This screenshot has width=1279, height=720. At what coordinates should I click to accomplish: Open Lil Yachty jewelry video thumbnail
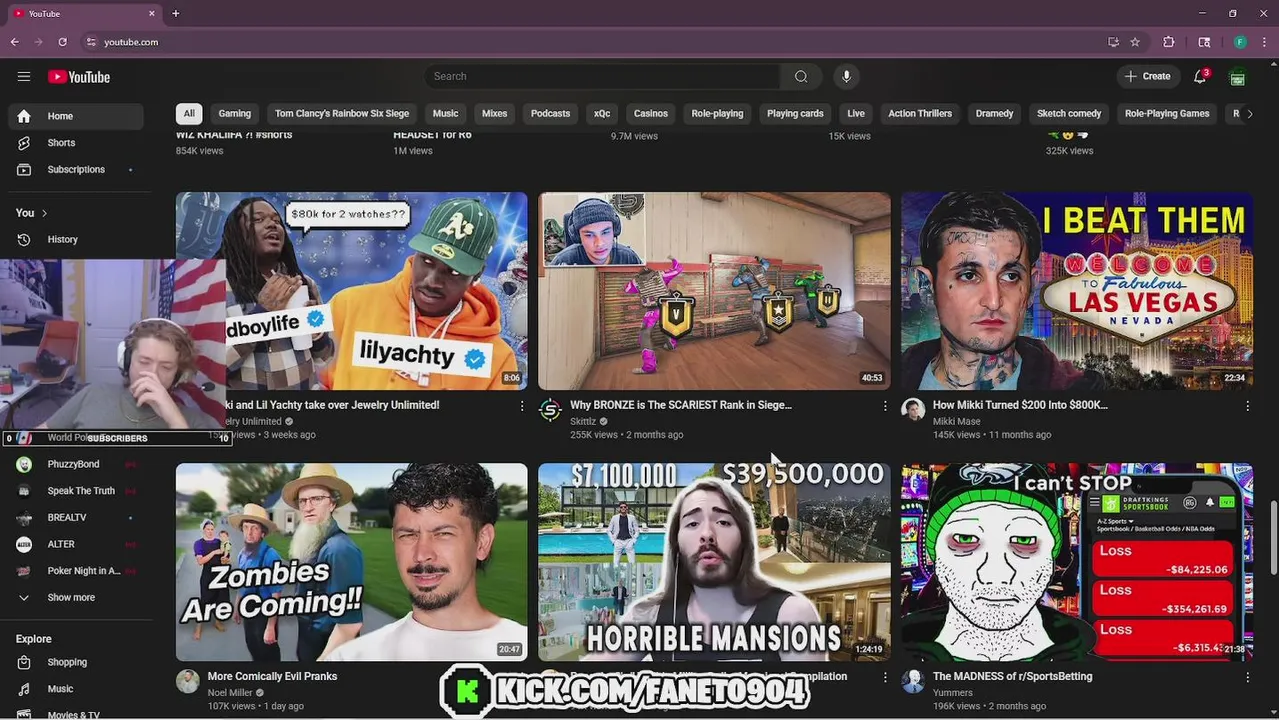[352, 291]
